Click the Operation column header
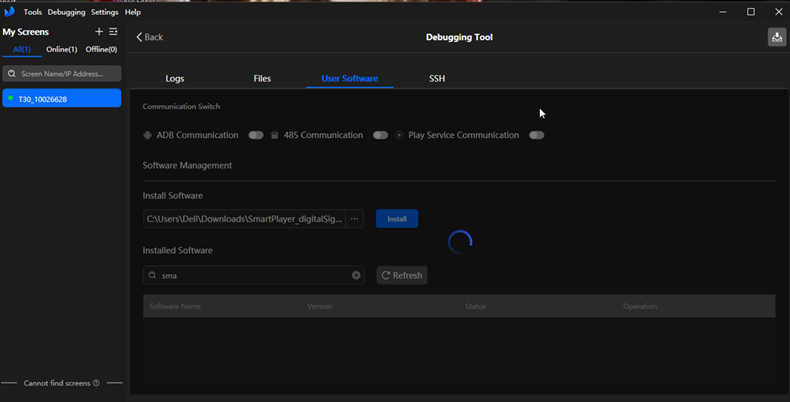 640,306
